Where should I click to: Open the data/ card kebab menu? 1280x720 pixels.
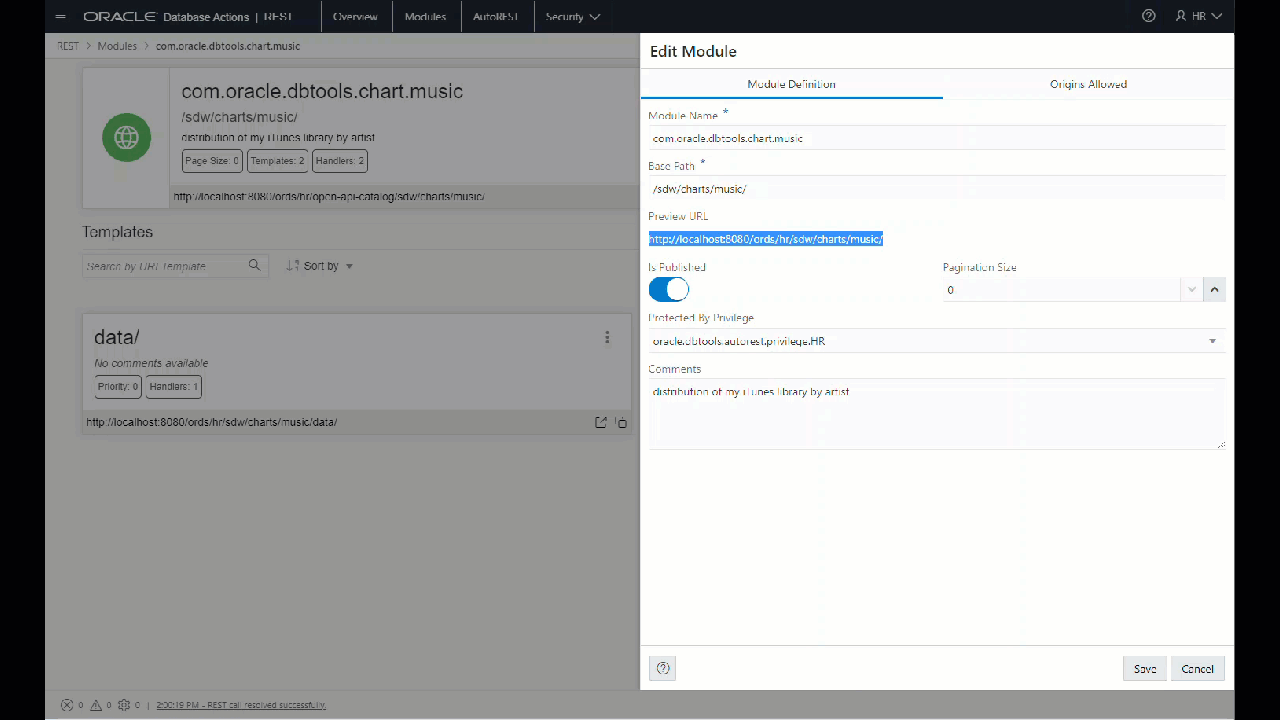point(607,338)
